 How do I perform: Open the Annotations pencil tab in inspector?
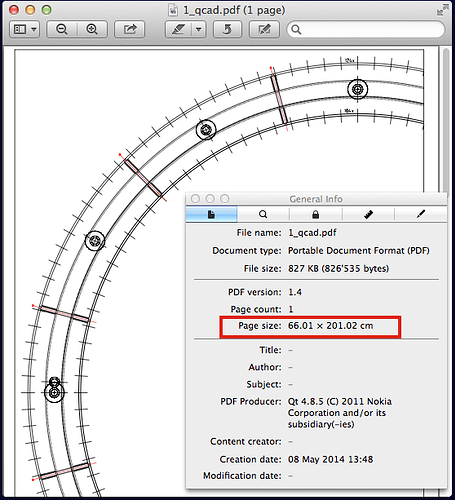[x=421, y=214]
